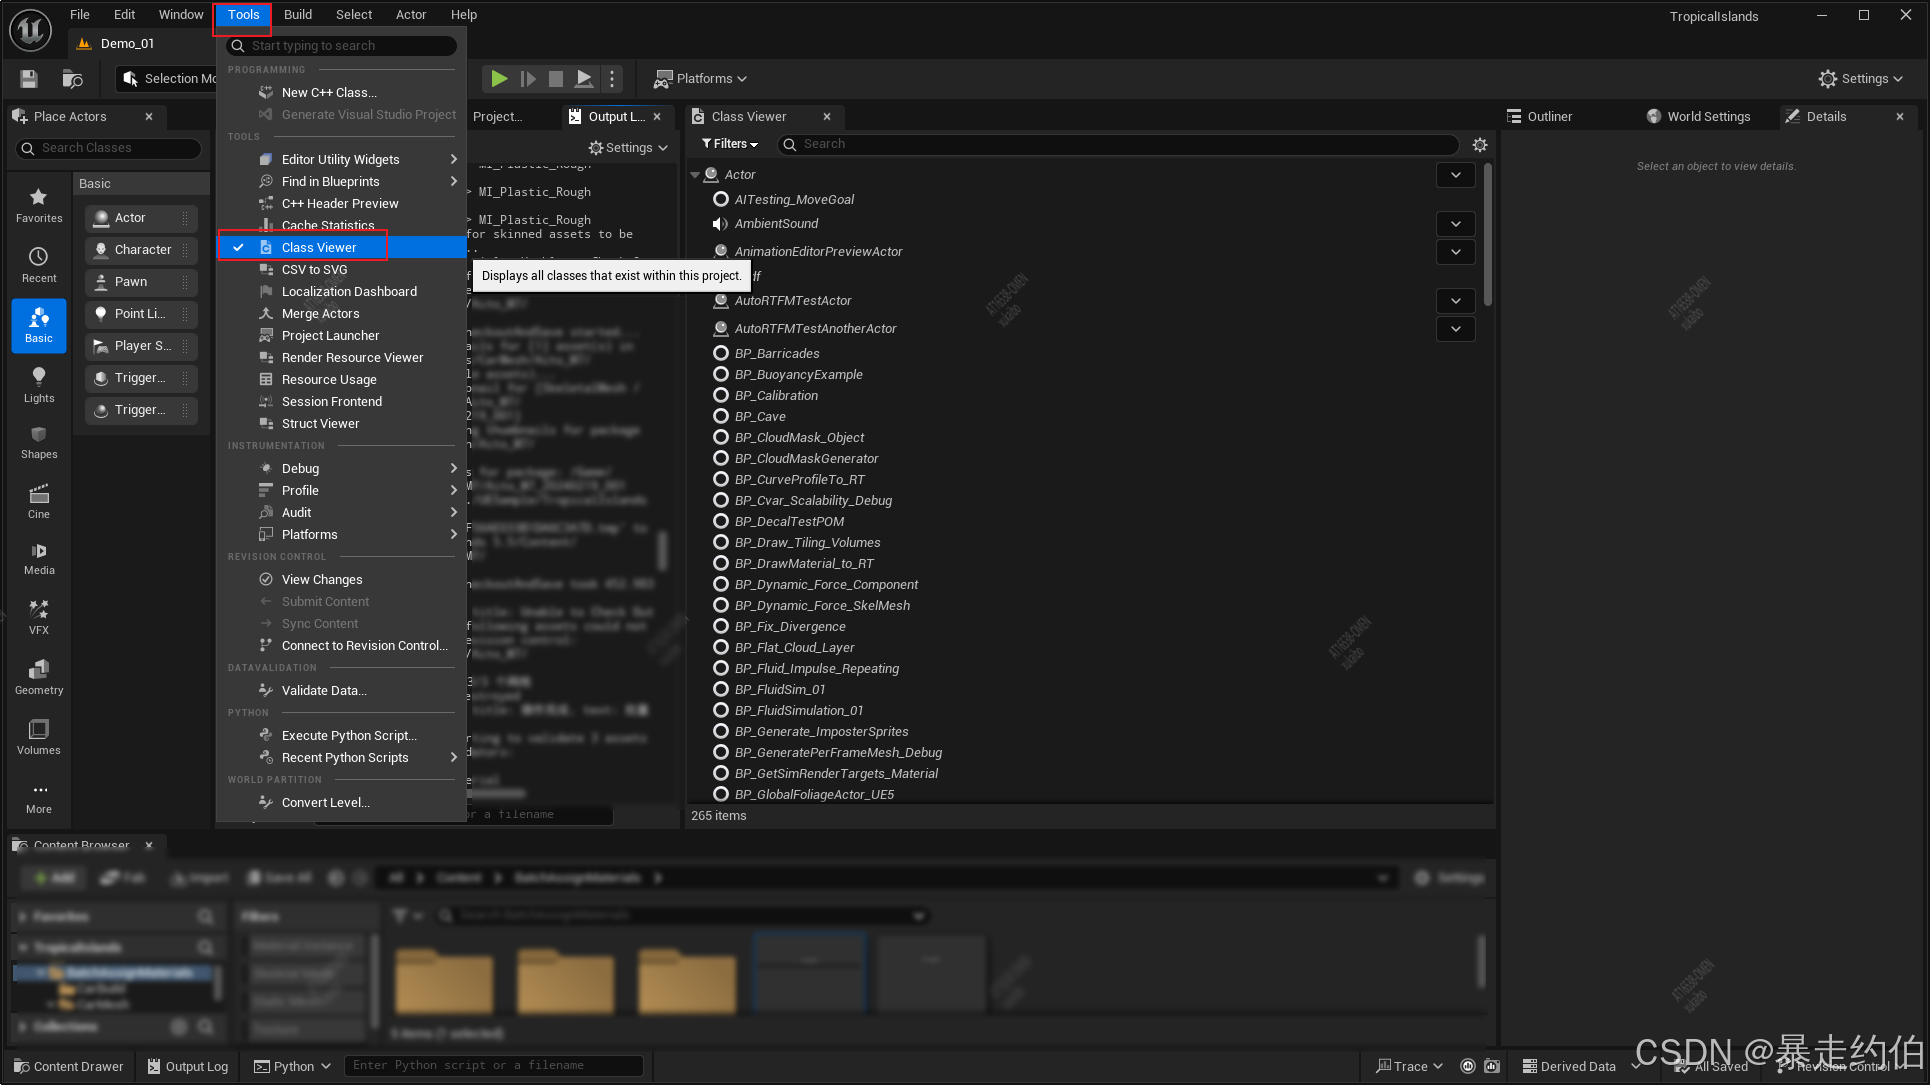Choose Merge Actors from Tools menu
This screenshot has width=1930, height=1085.
(x=320, y=313)
